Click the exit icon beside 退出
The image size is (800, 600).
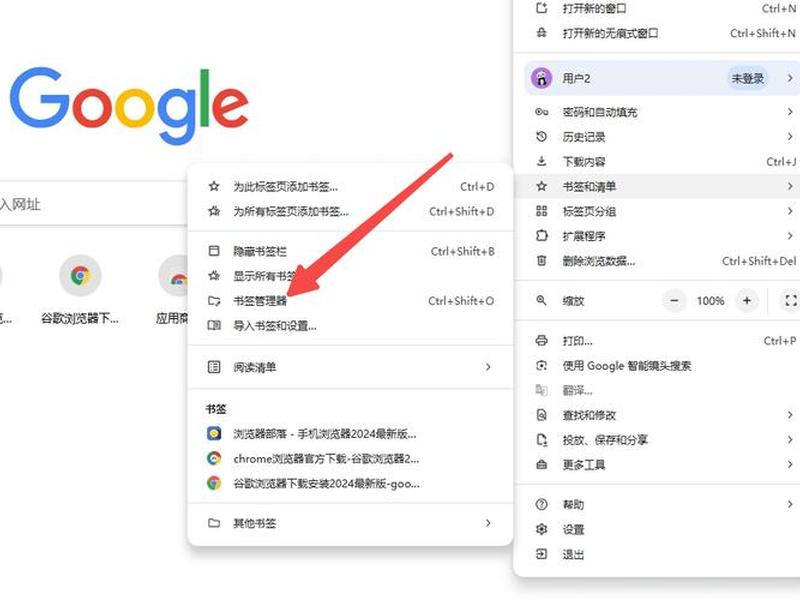[541, 554]
